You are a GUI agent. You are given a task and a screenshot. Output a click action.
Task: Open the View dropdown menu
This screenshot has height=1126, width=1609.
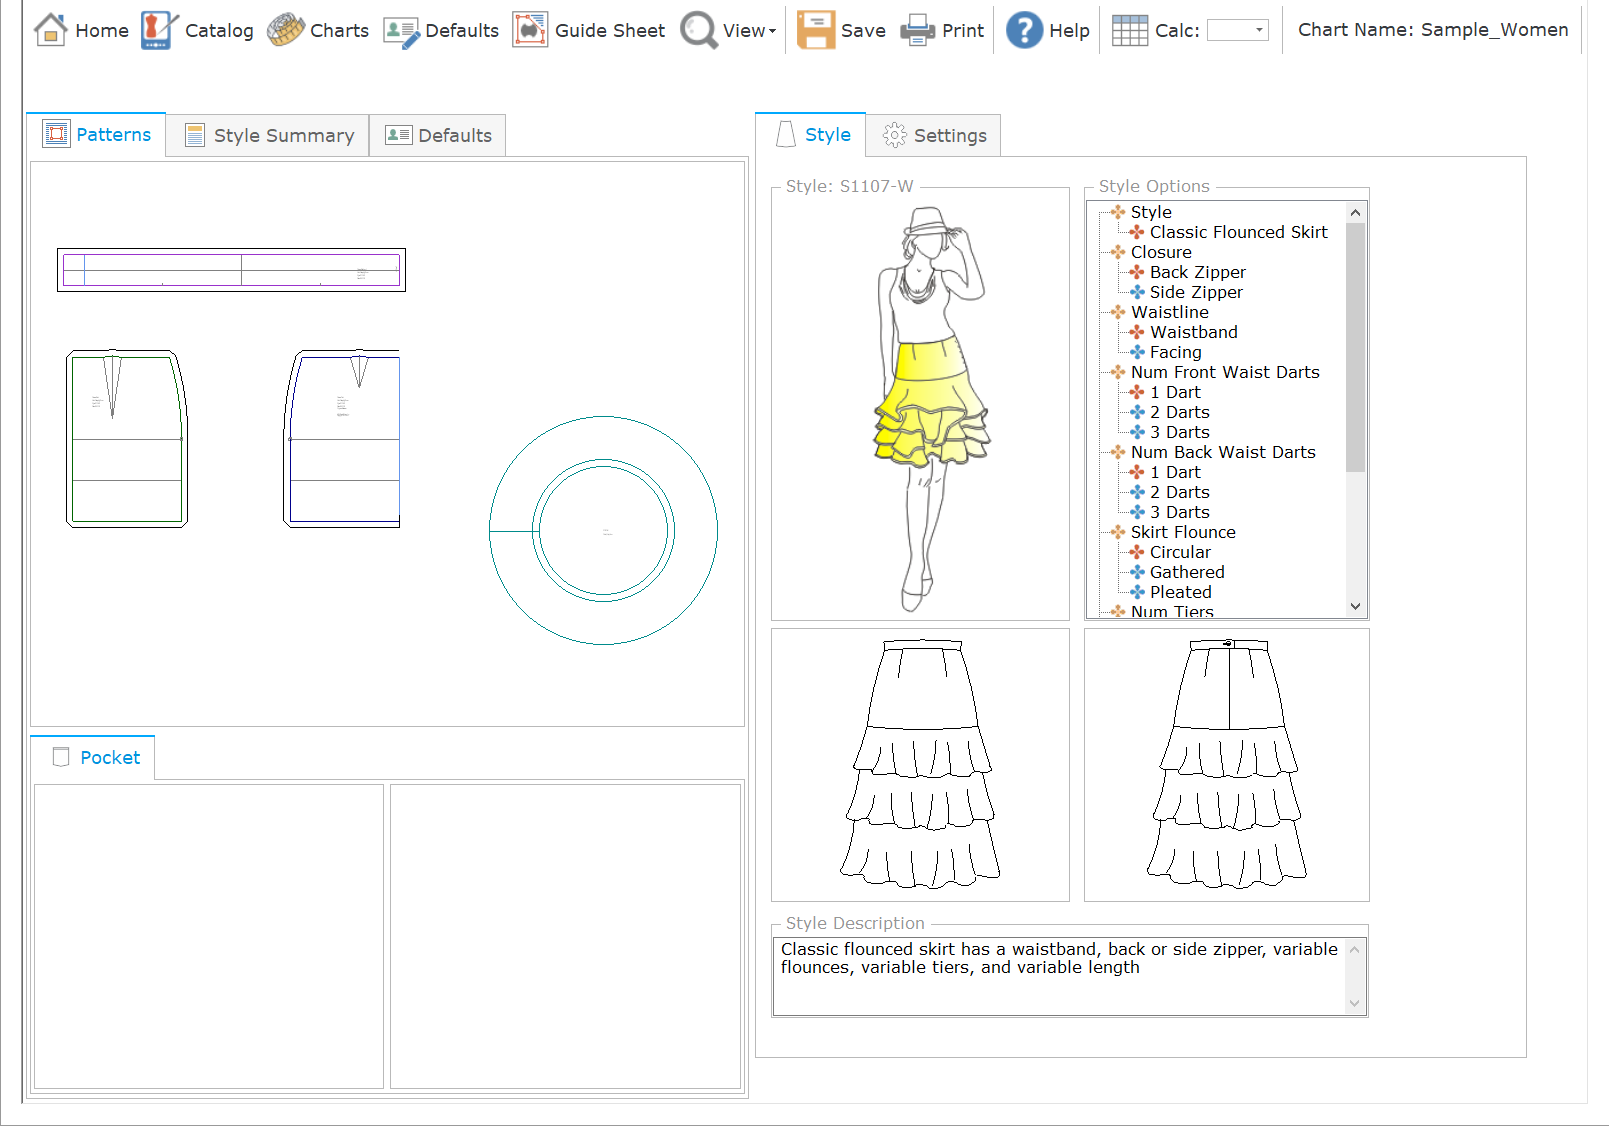coord(749,31)
